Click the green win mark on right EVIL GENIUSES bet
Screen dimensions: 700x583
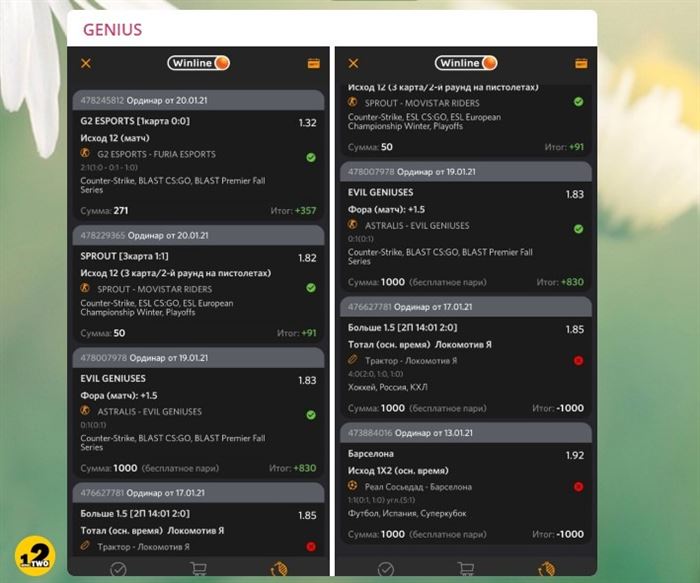pyautogui.click(x=579, y=229)
